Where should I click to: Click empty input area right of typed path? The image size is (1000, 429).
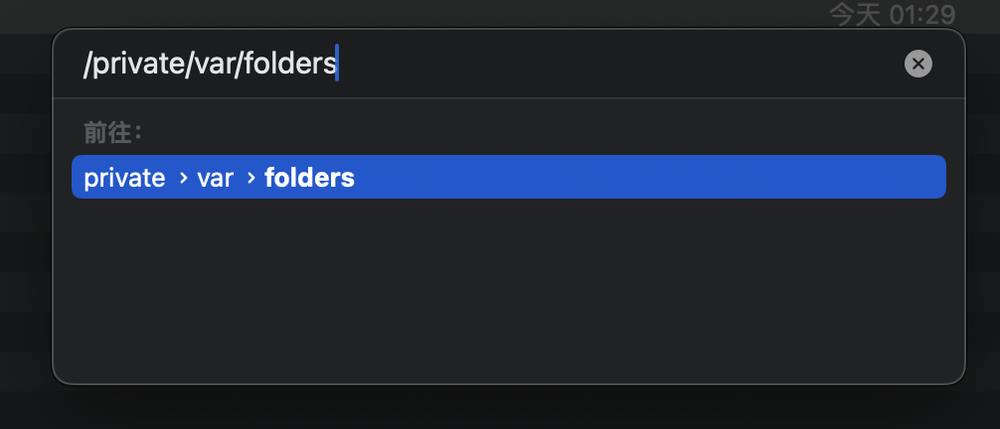tap(619, 64)
